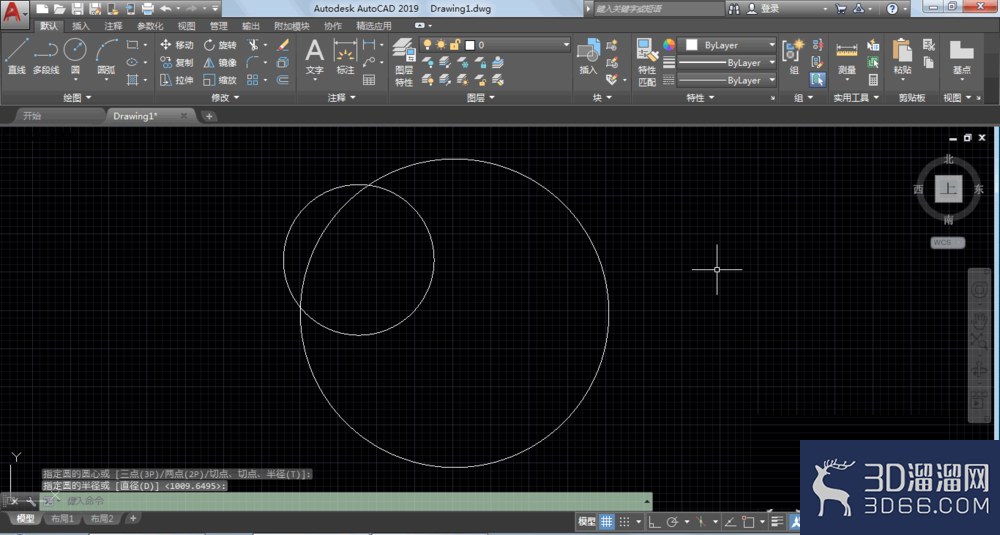Select the 圆 (Circle) tool
The image size is (1000, 535).
75,57
